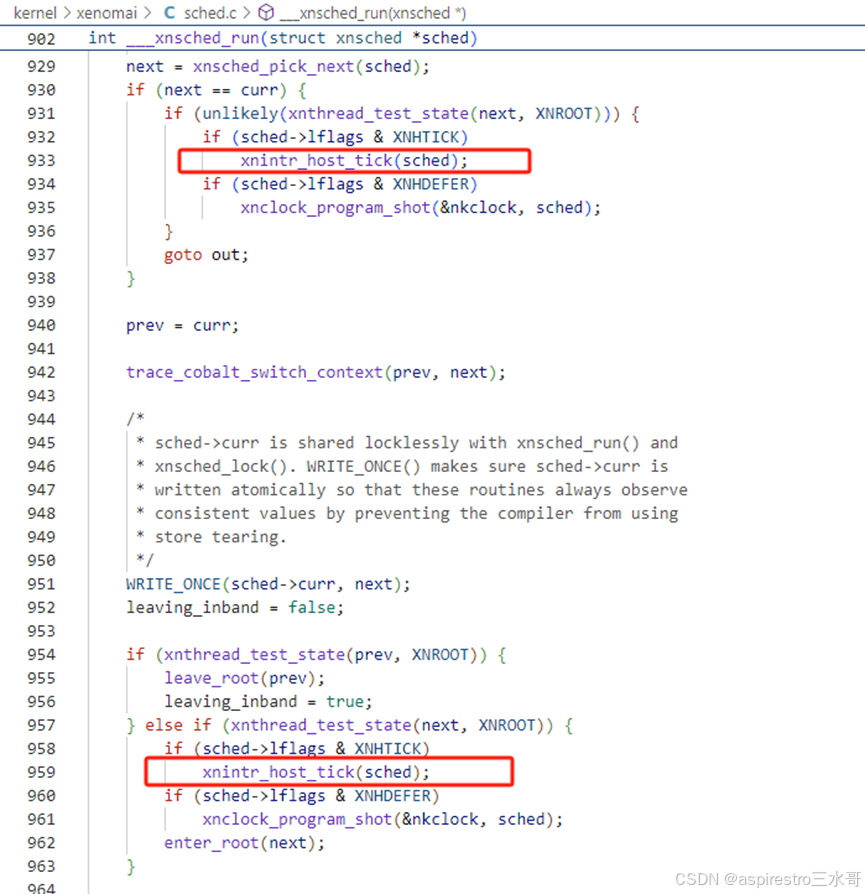Click trace_cobalt_switch_context on line 942
The width and height of the screenshot is (865, 894).
(254, 372)
